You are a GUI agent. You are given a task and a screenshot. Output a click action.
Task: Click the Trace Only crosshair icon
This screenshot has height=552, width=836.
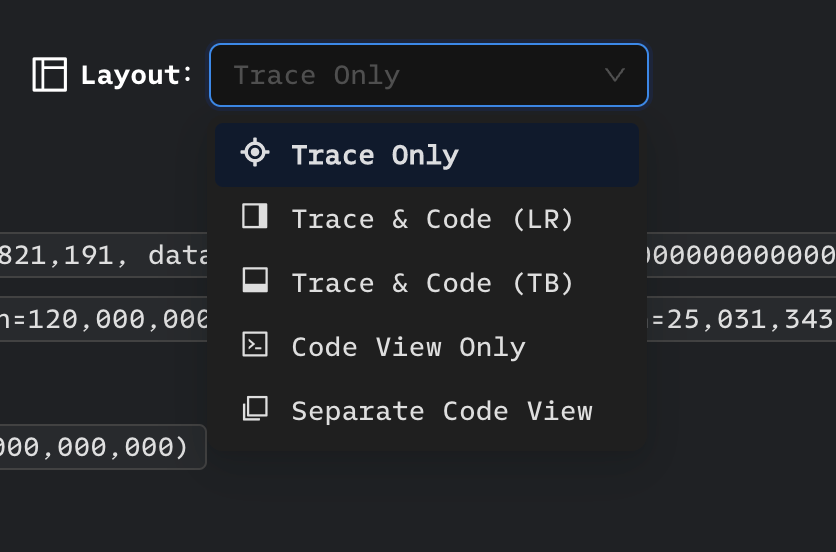click(x=255, y=153)
